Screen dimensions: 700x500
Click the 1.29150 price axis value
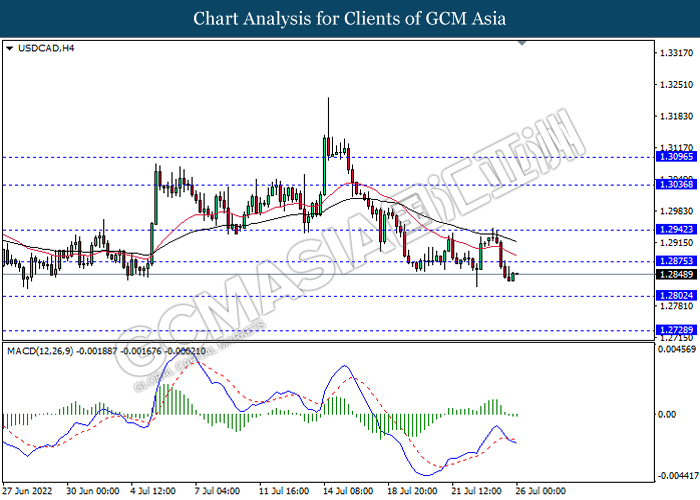click(x=676, y=242)
